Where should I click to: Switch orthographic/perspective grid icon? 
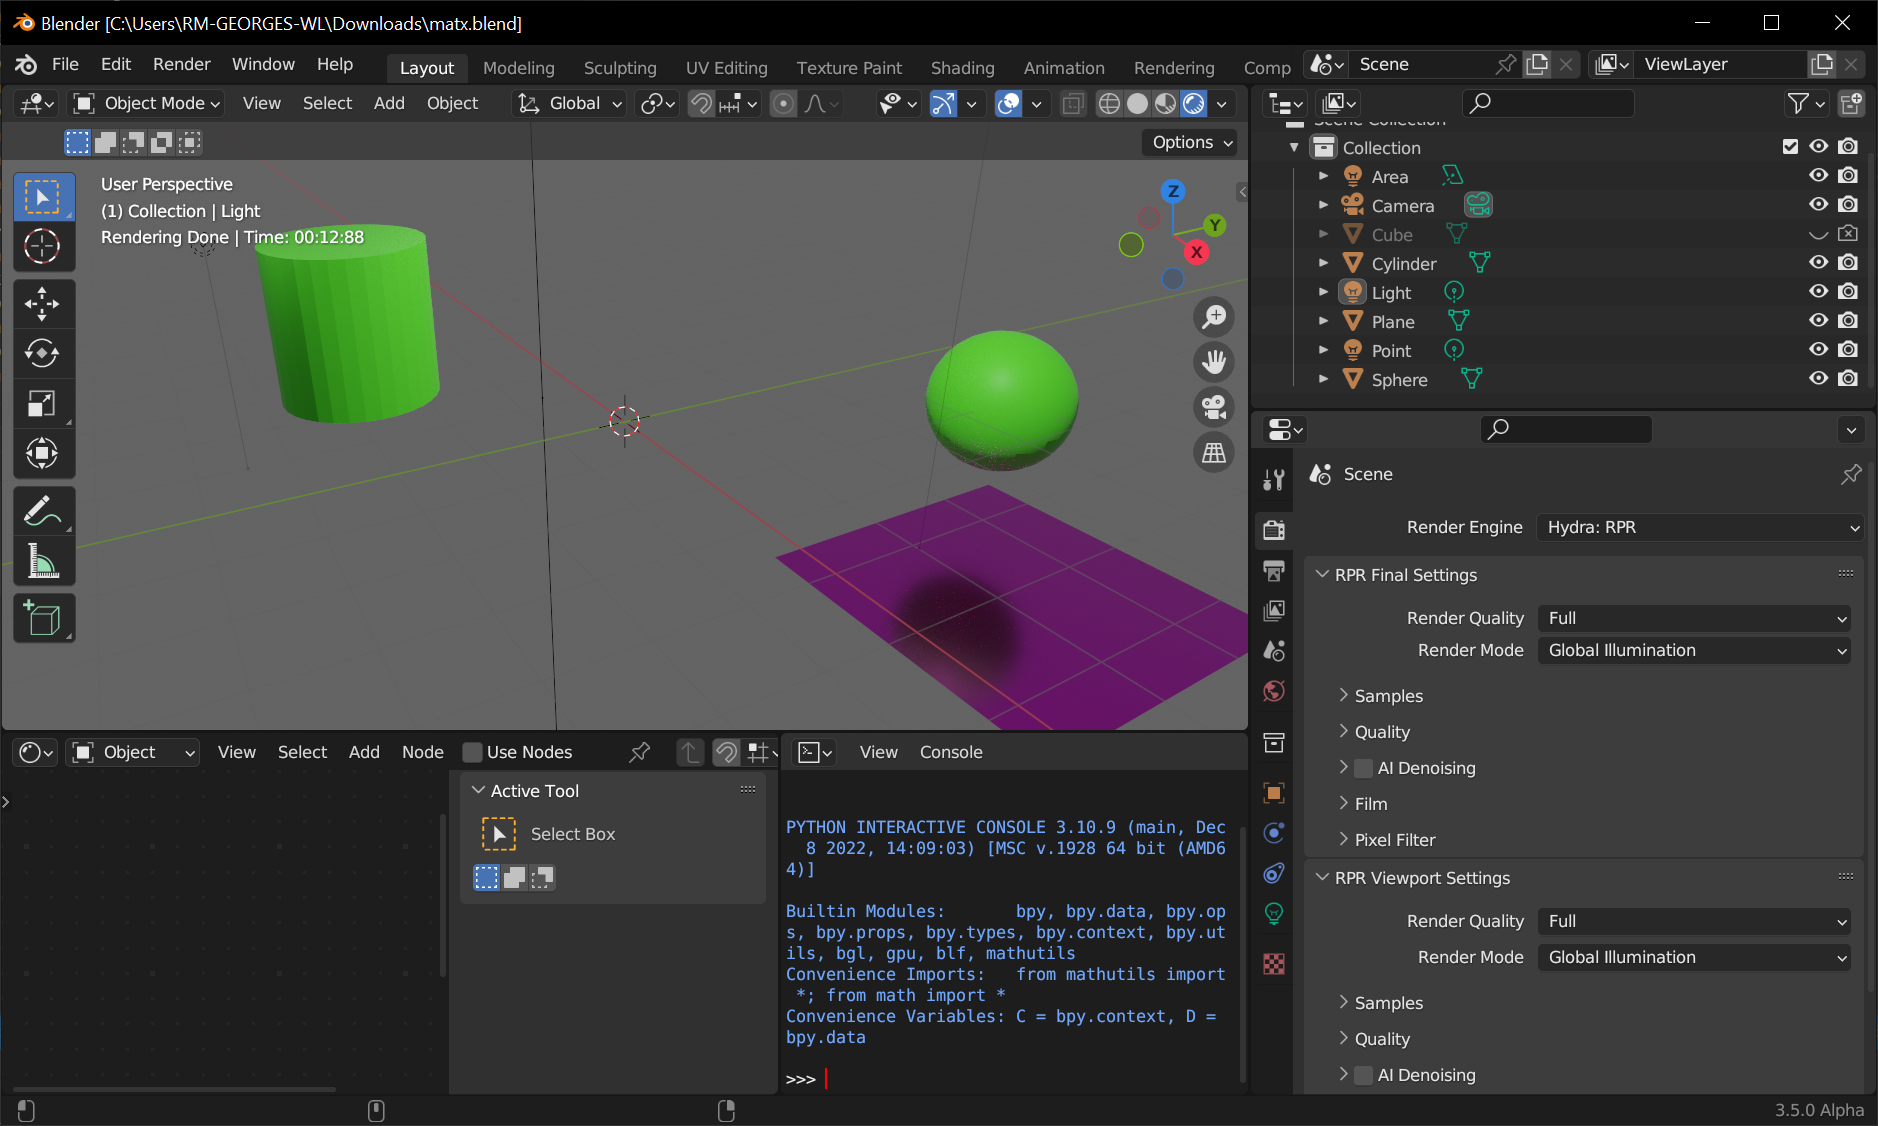[1214, 453]
